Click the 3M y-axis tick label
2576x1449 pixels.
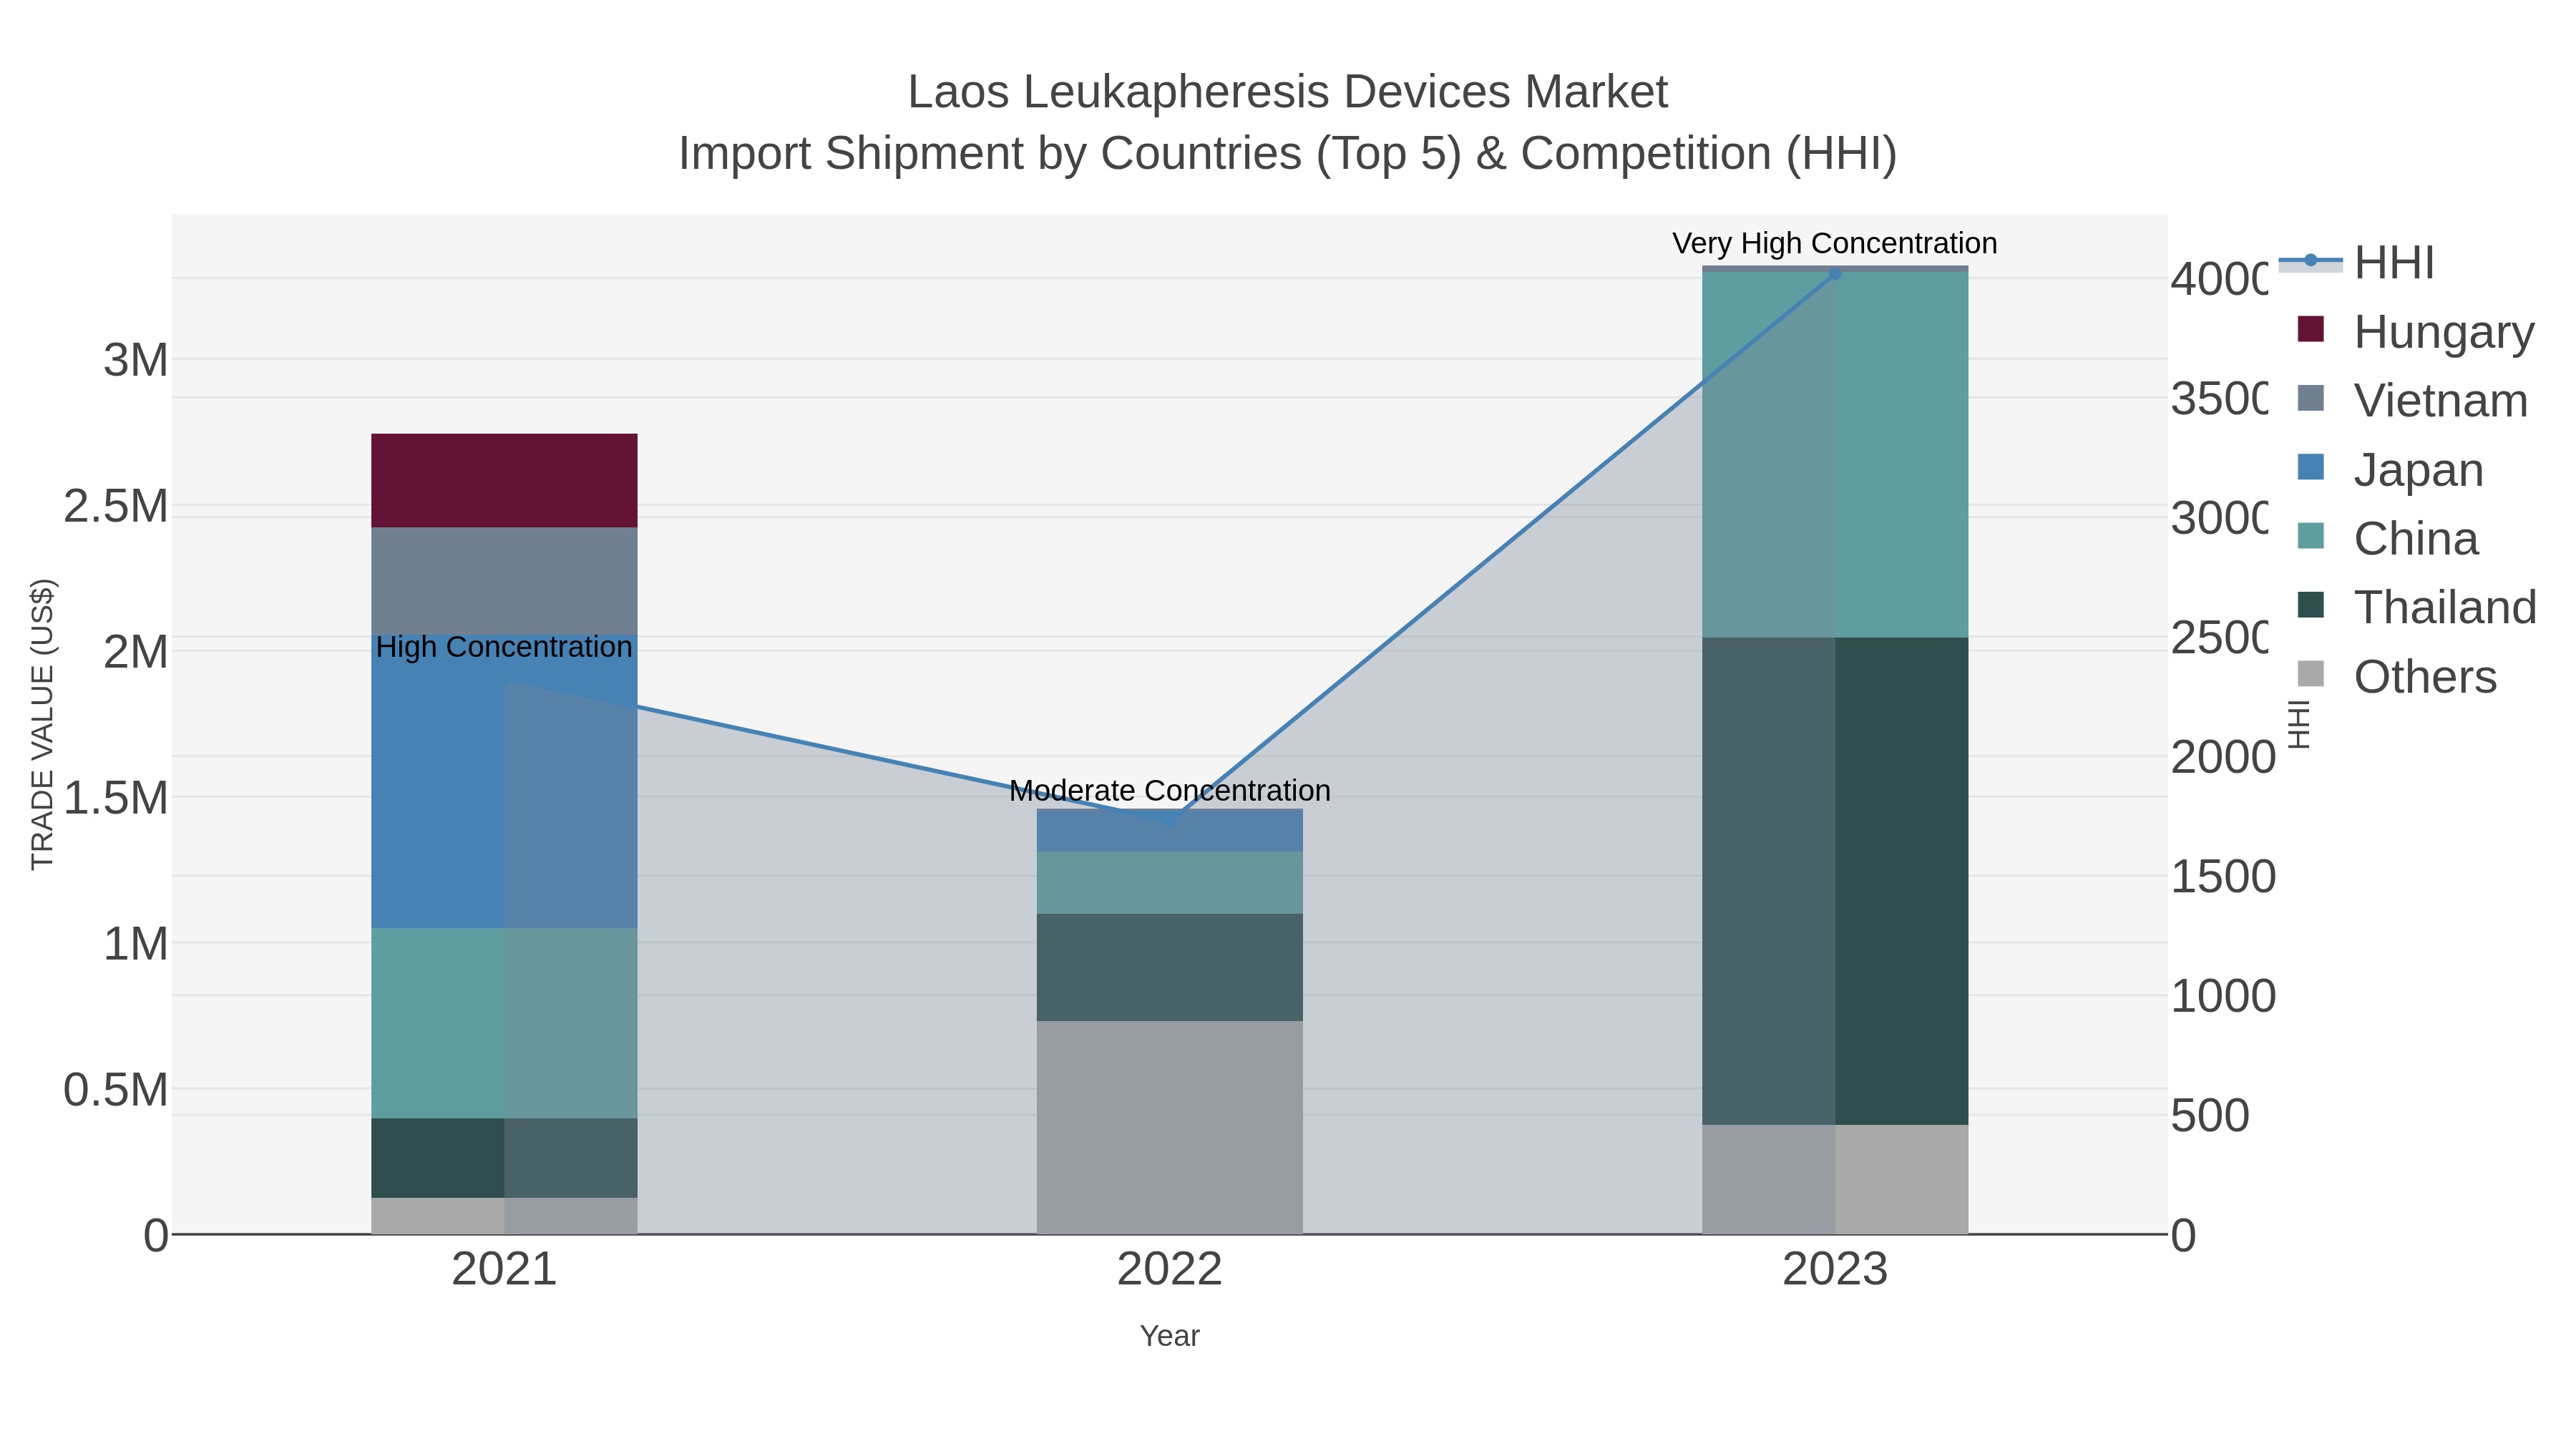coord(136,360)
